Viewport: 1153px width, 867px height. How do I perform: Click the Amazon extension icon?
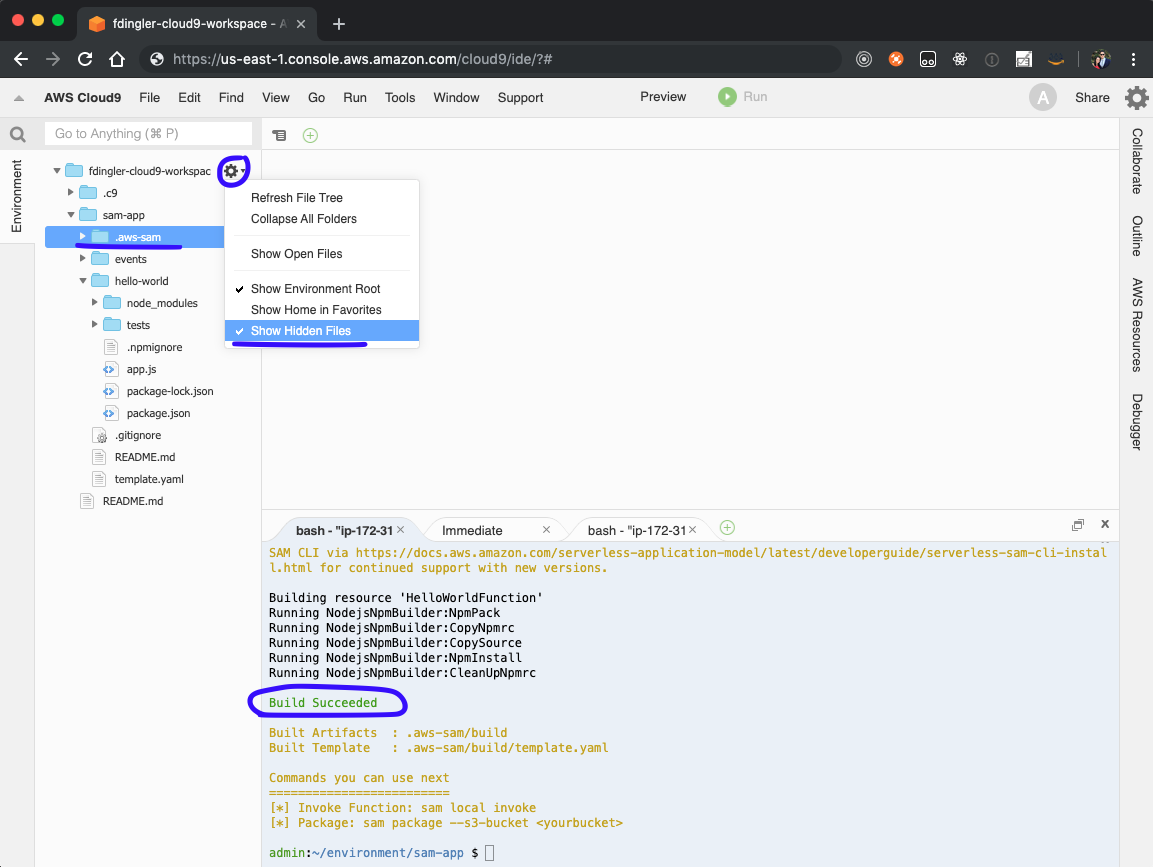click(x=1056, y=60)
